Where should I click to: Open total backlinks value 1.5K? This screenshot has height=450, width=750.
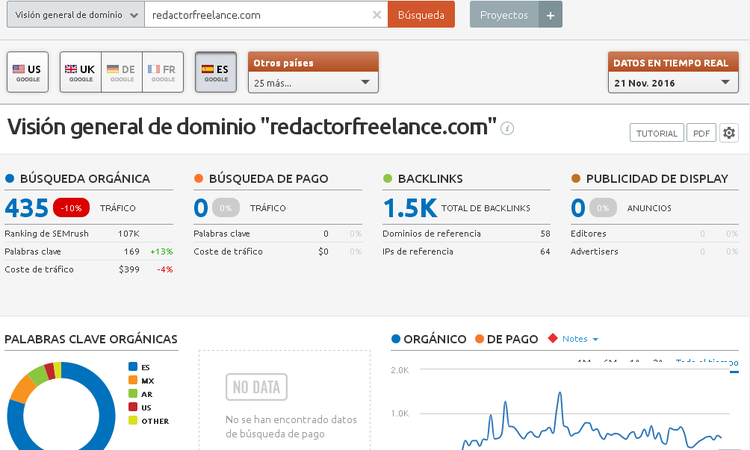(x=410, y=208)
